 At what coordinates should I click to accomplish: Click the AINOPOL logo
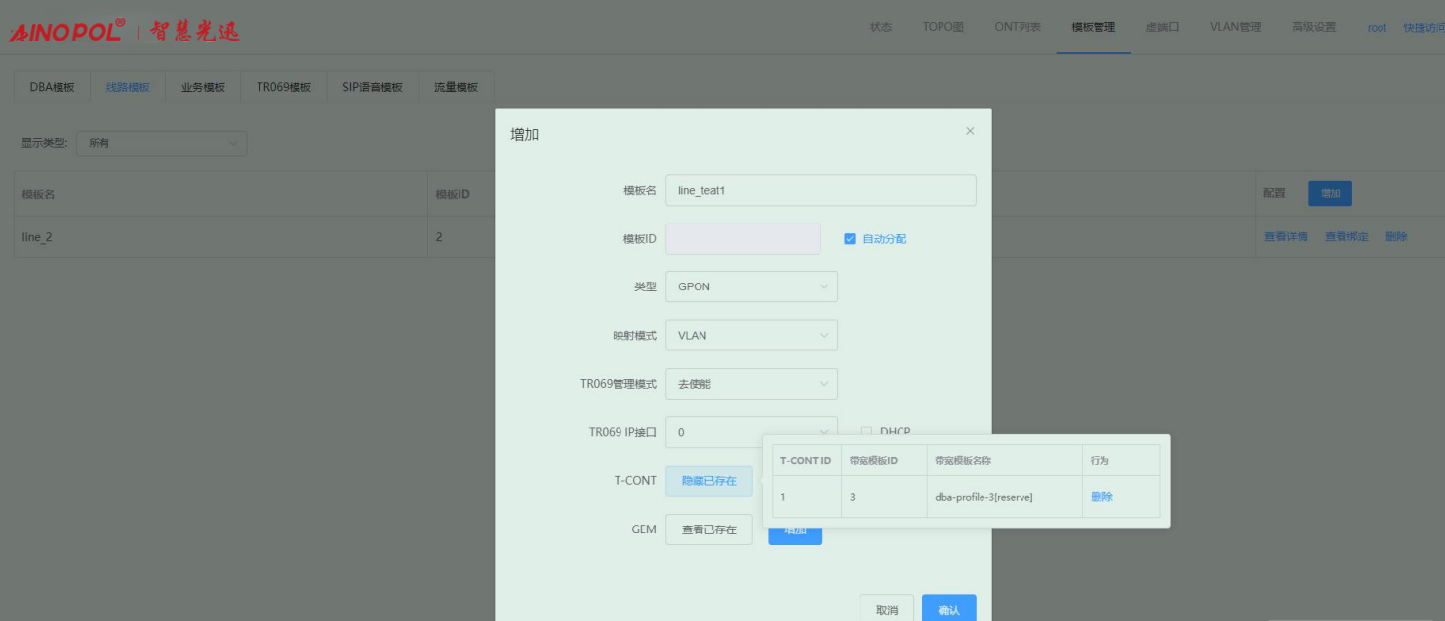click(68, 30)
